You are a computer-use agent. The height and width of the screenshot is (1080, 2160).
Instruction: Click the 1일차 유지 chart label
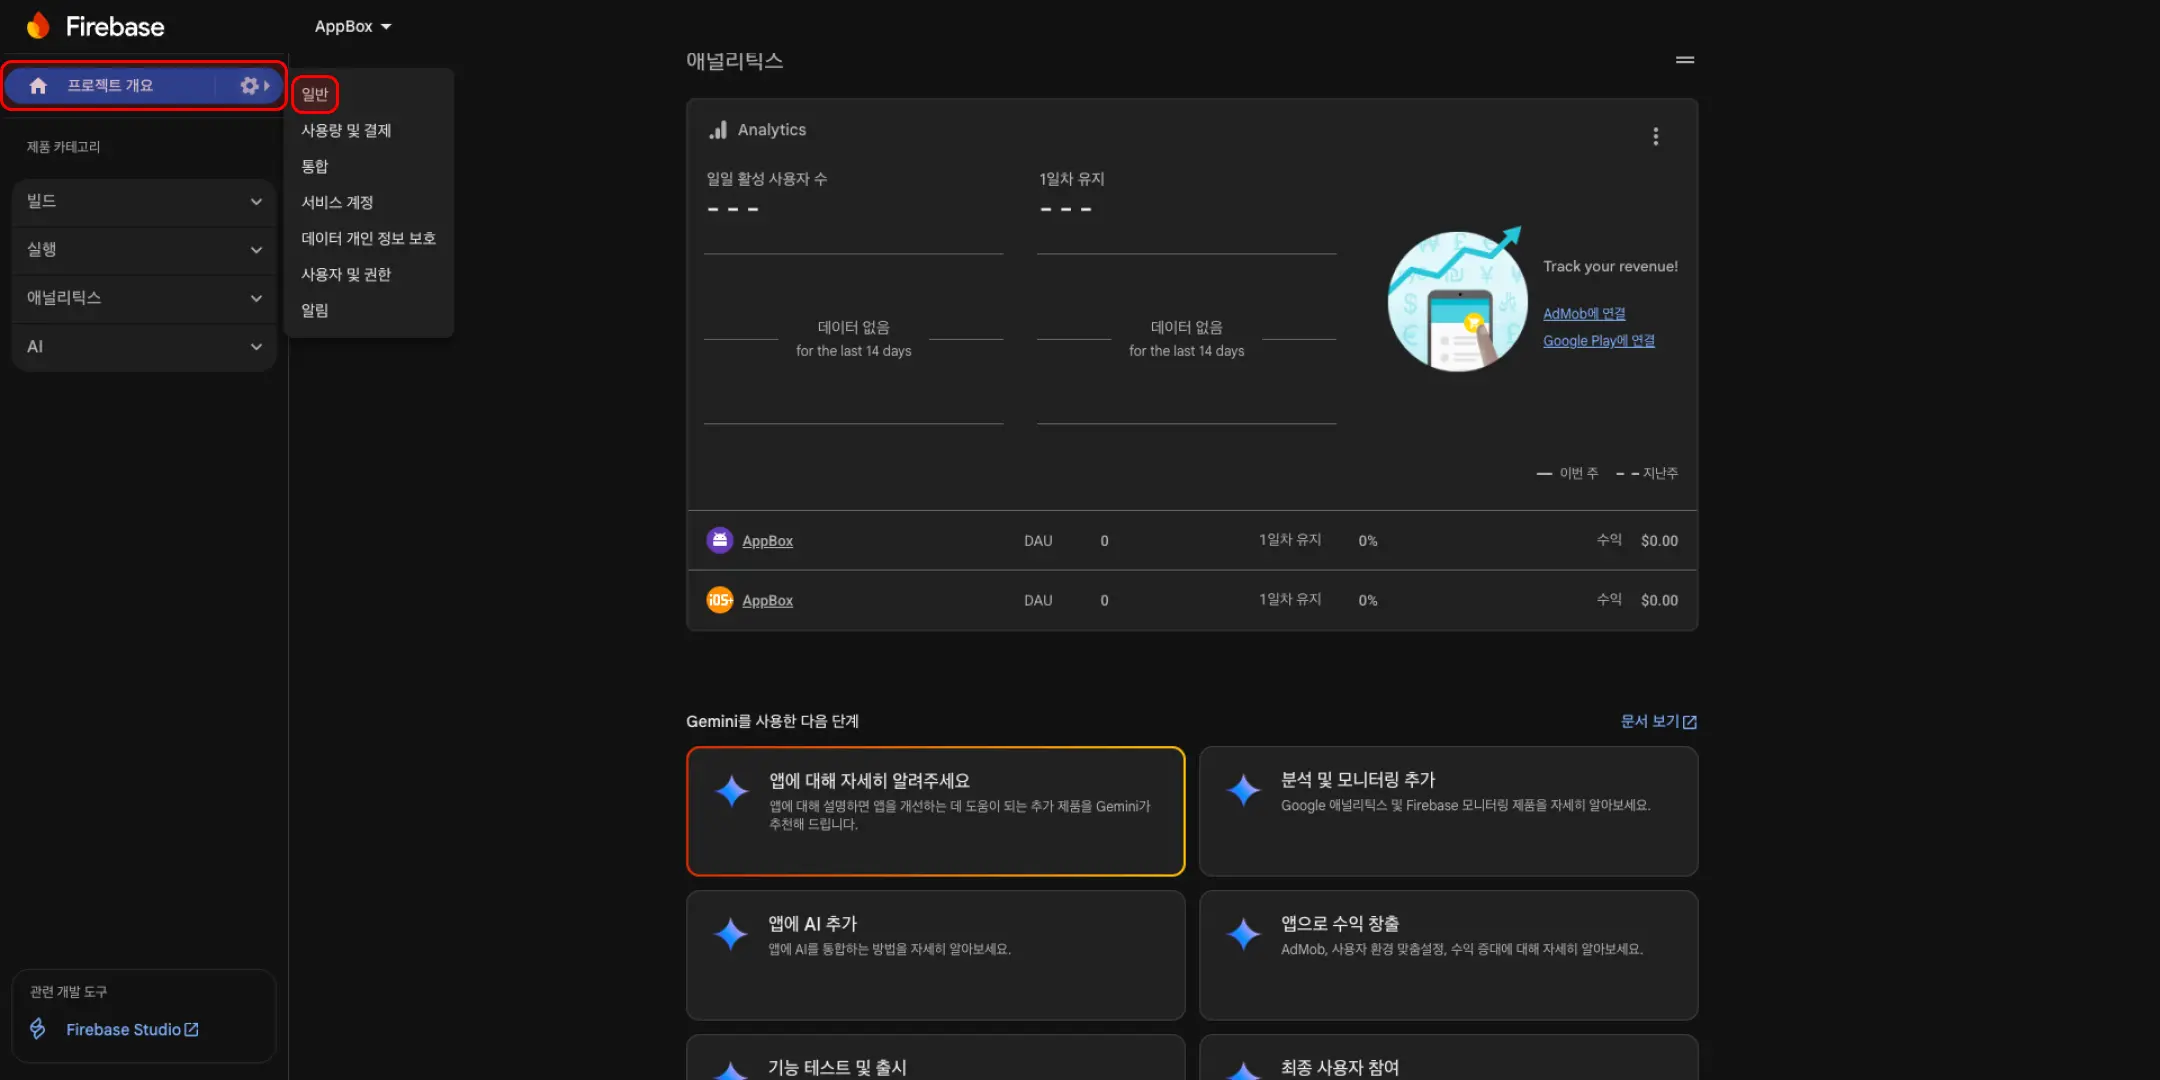(x=1071, y=179)
